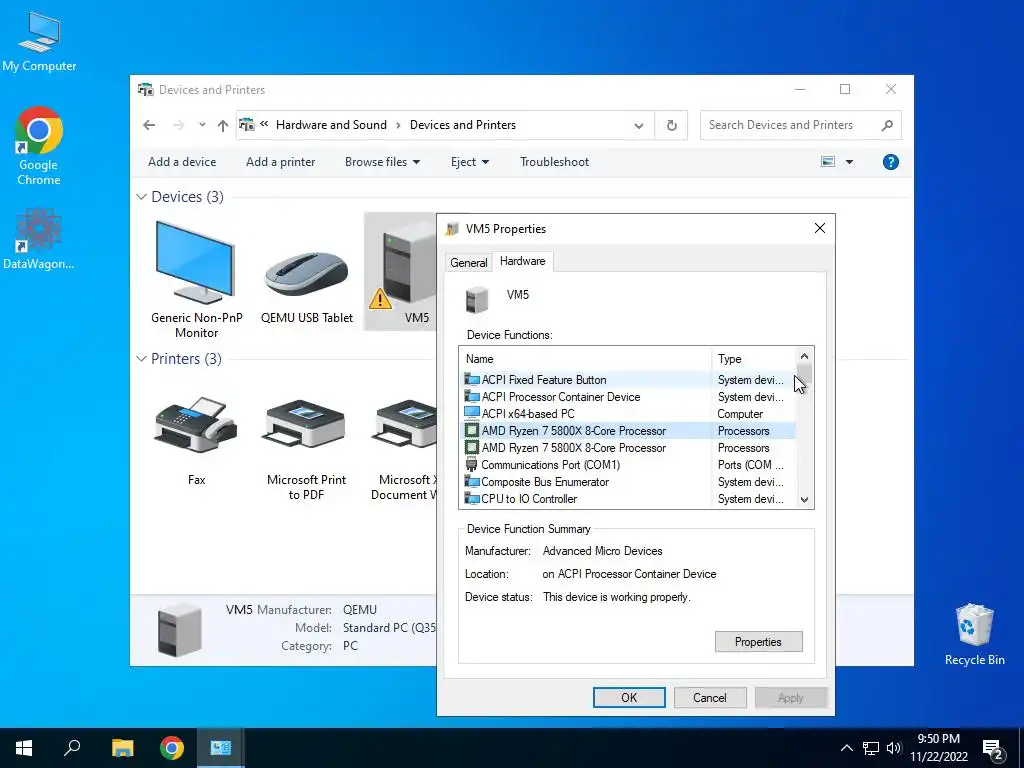Viewport: 1024px width, 768px height.
Task: Refresh the Devices and Printers view
Action: (671, 125)
